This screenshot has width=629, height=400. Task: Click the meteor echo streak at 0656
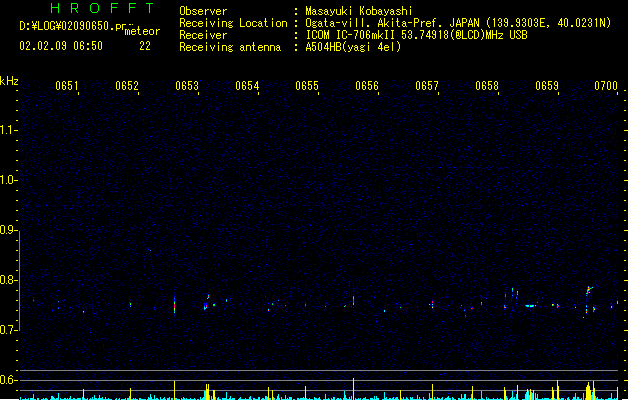pyautogui.click(x=353, y=299)
